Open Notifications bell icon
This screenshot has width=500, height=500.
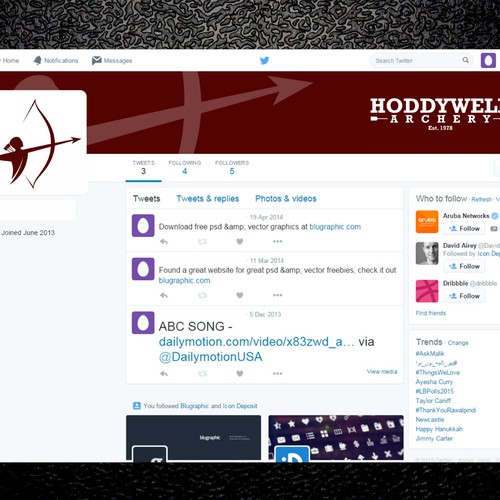pos(38,60)
